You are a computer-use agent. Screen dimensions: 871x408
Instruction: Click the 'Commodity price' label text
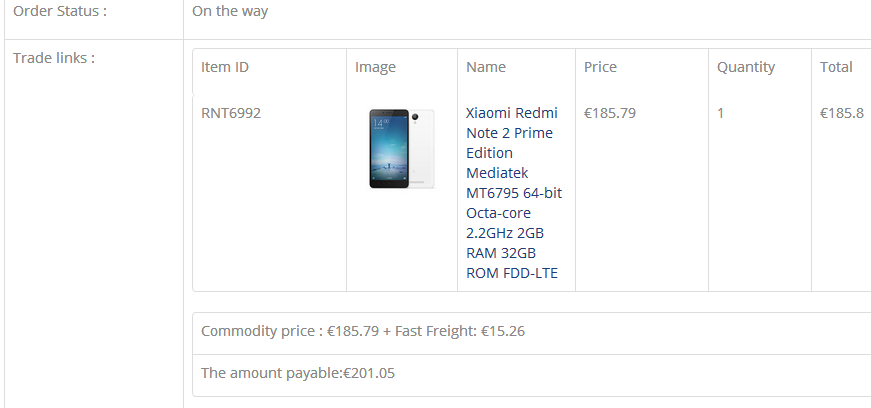coord(257,331)
